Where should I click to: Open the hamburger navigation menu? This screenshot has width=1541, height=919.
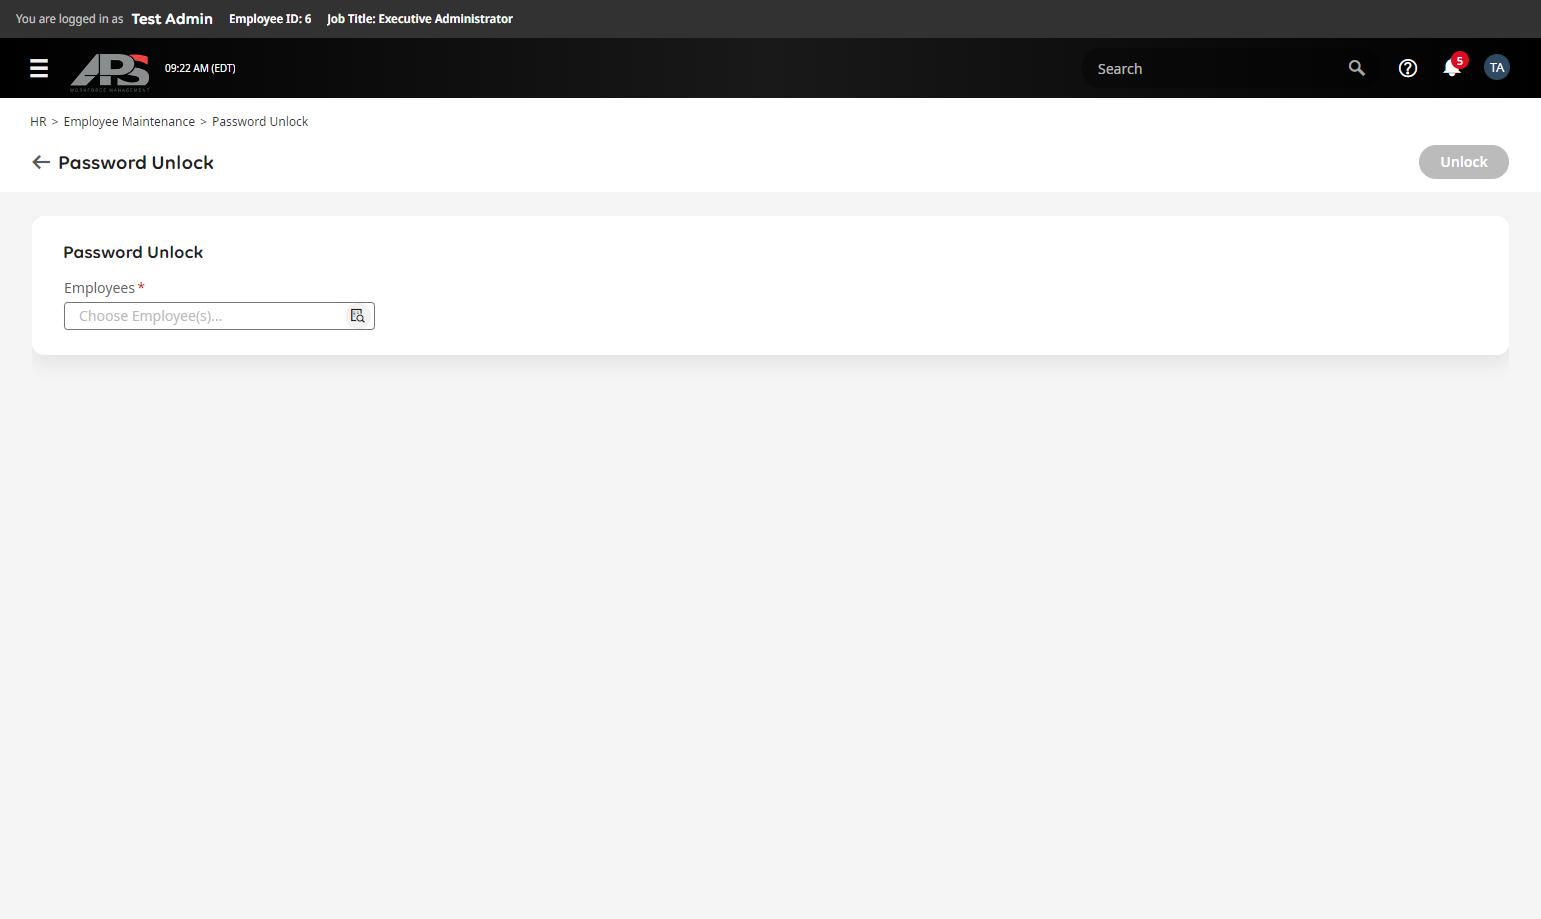click(39, 68)
